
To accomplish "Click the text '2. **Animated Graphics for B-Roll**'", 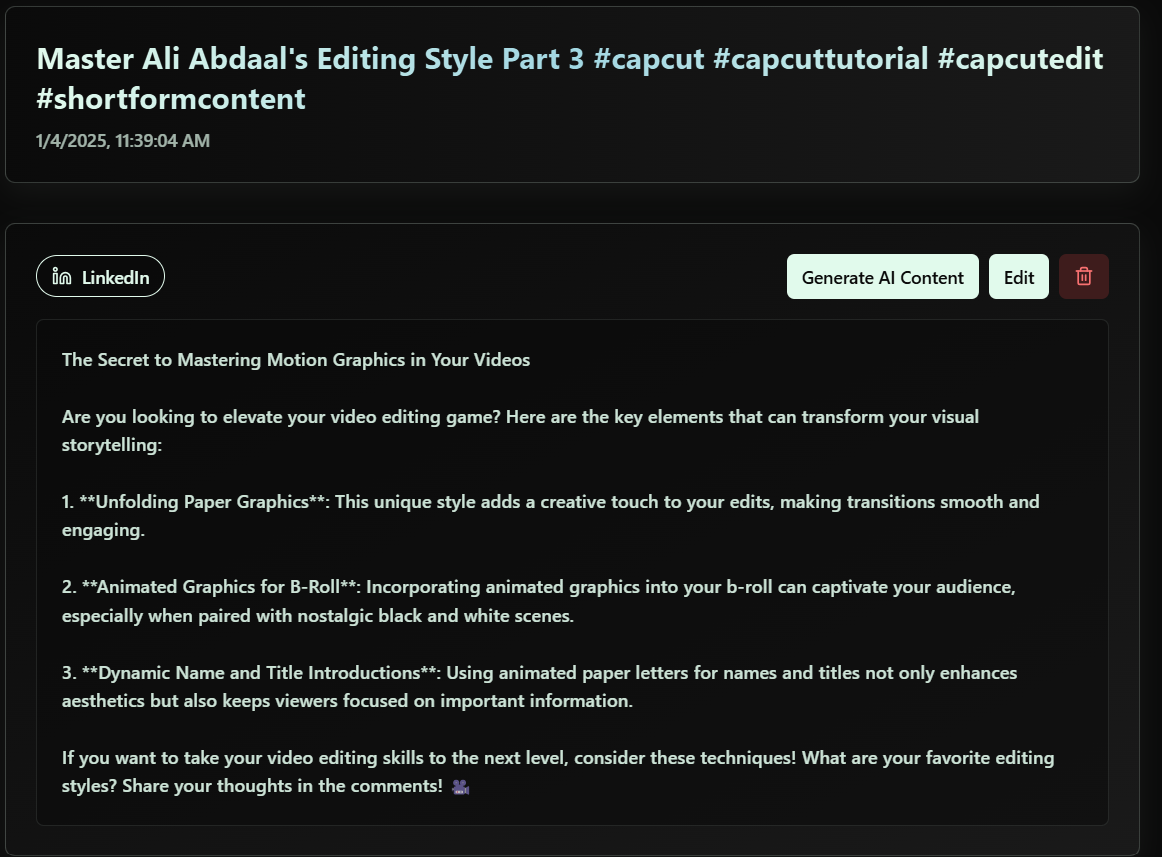I will coord(211,587).
